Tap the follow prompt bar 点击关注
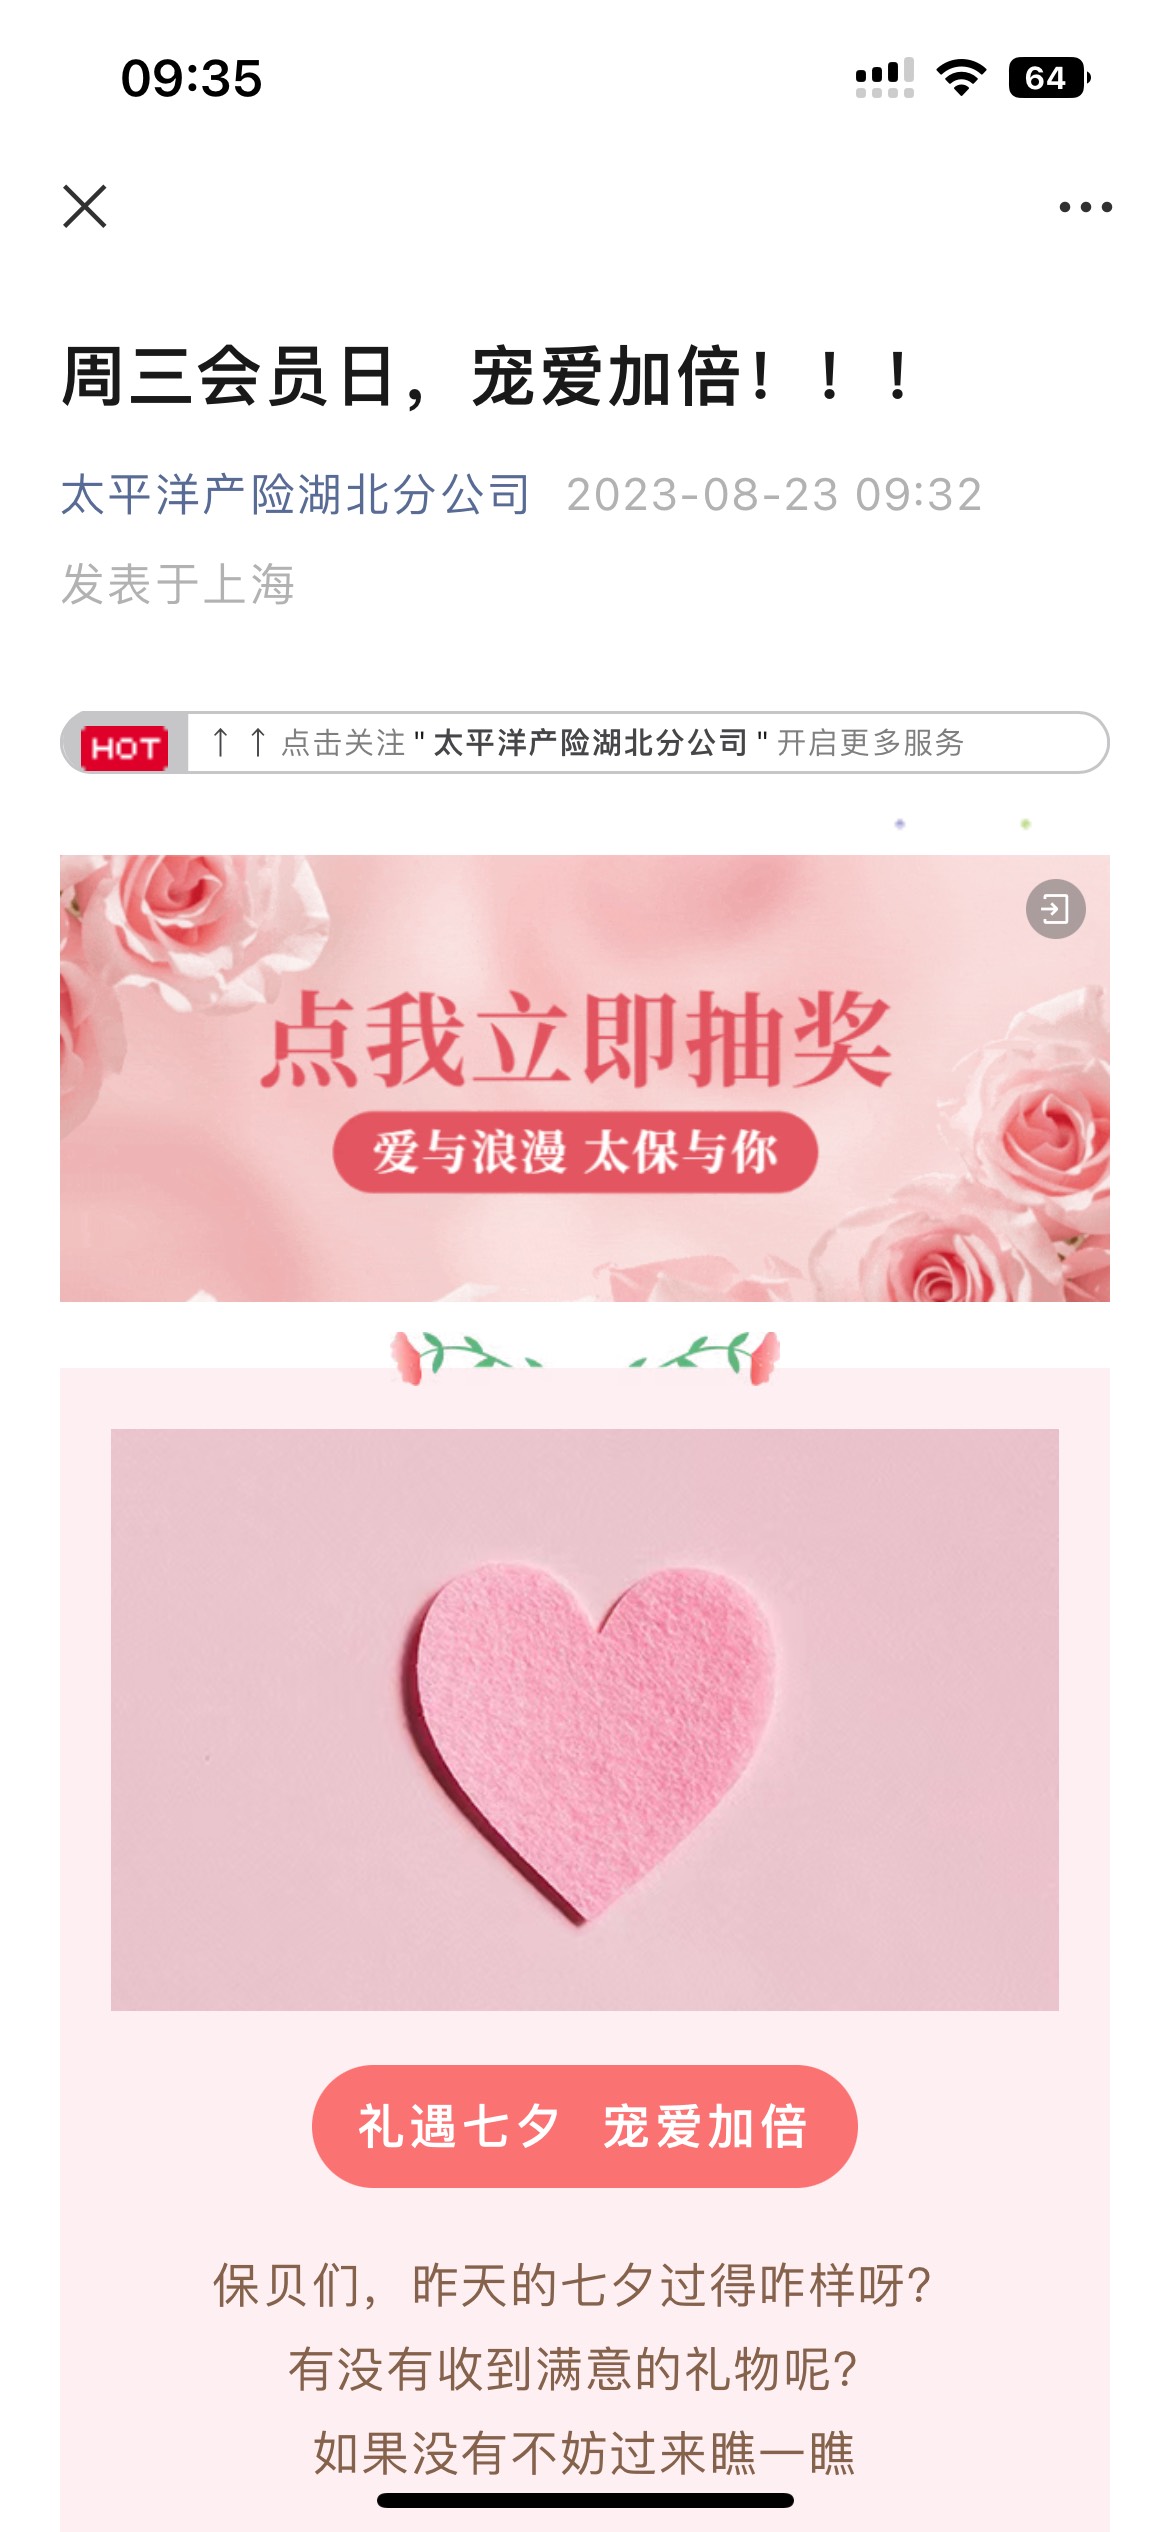Viewport: 1170px width, 2532px height. click(x=585, y=743)
